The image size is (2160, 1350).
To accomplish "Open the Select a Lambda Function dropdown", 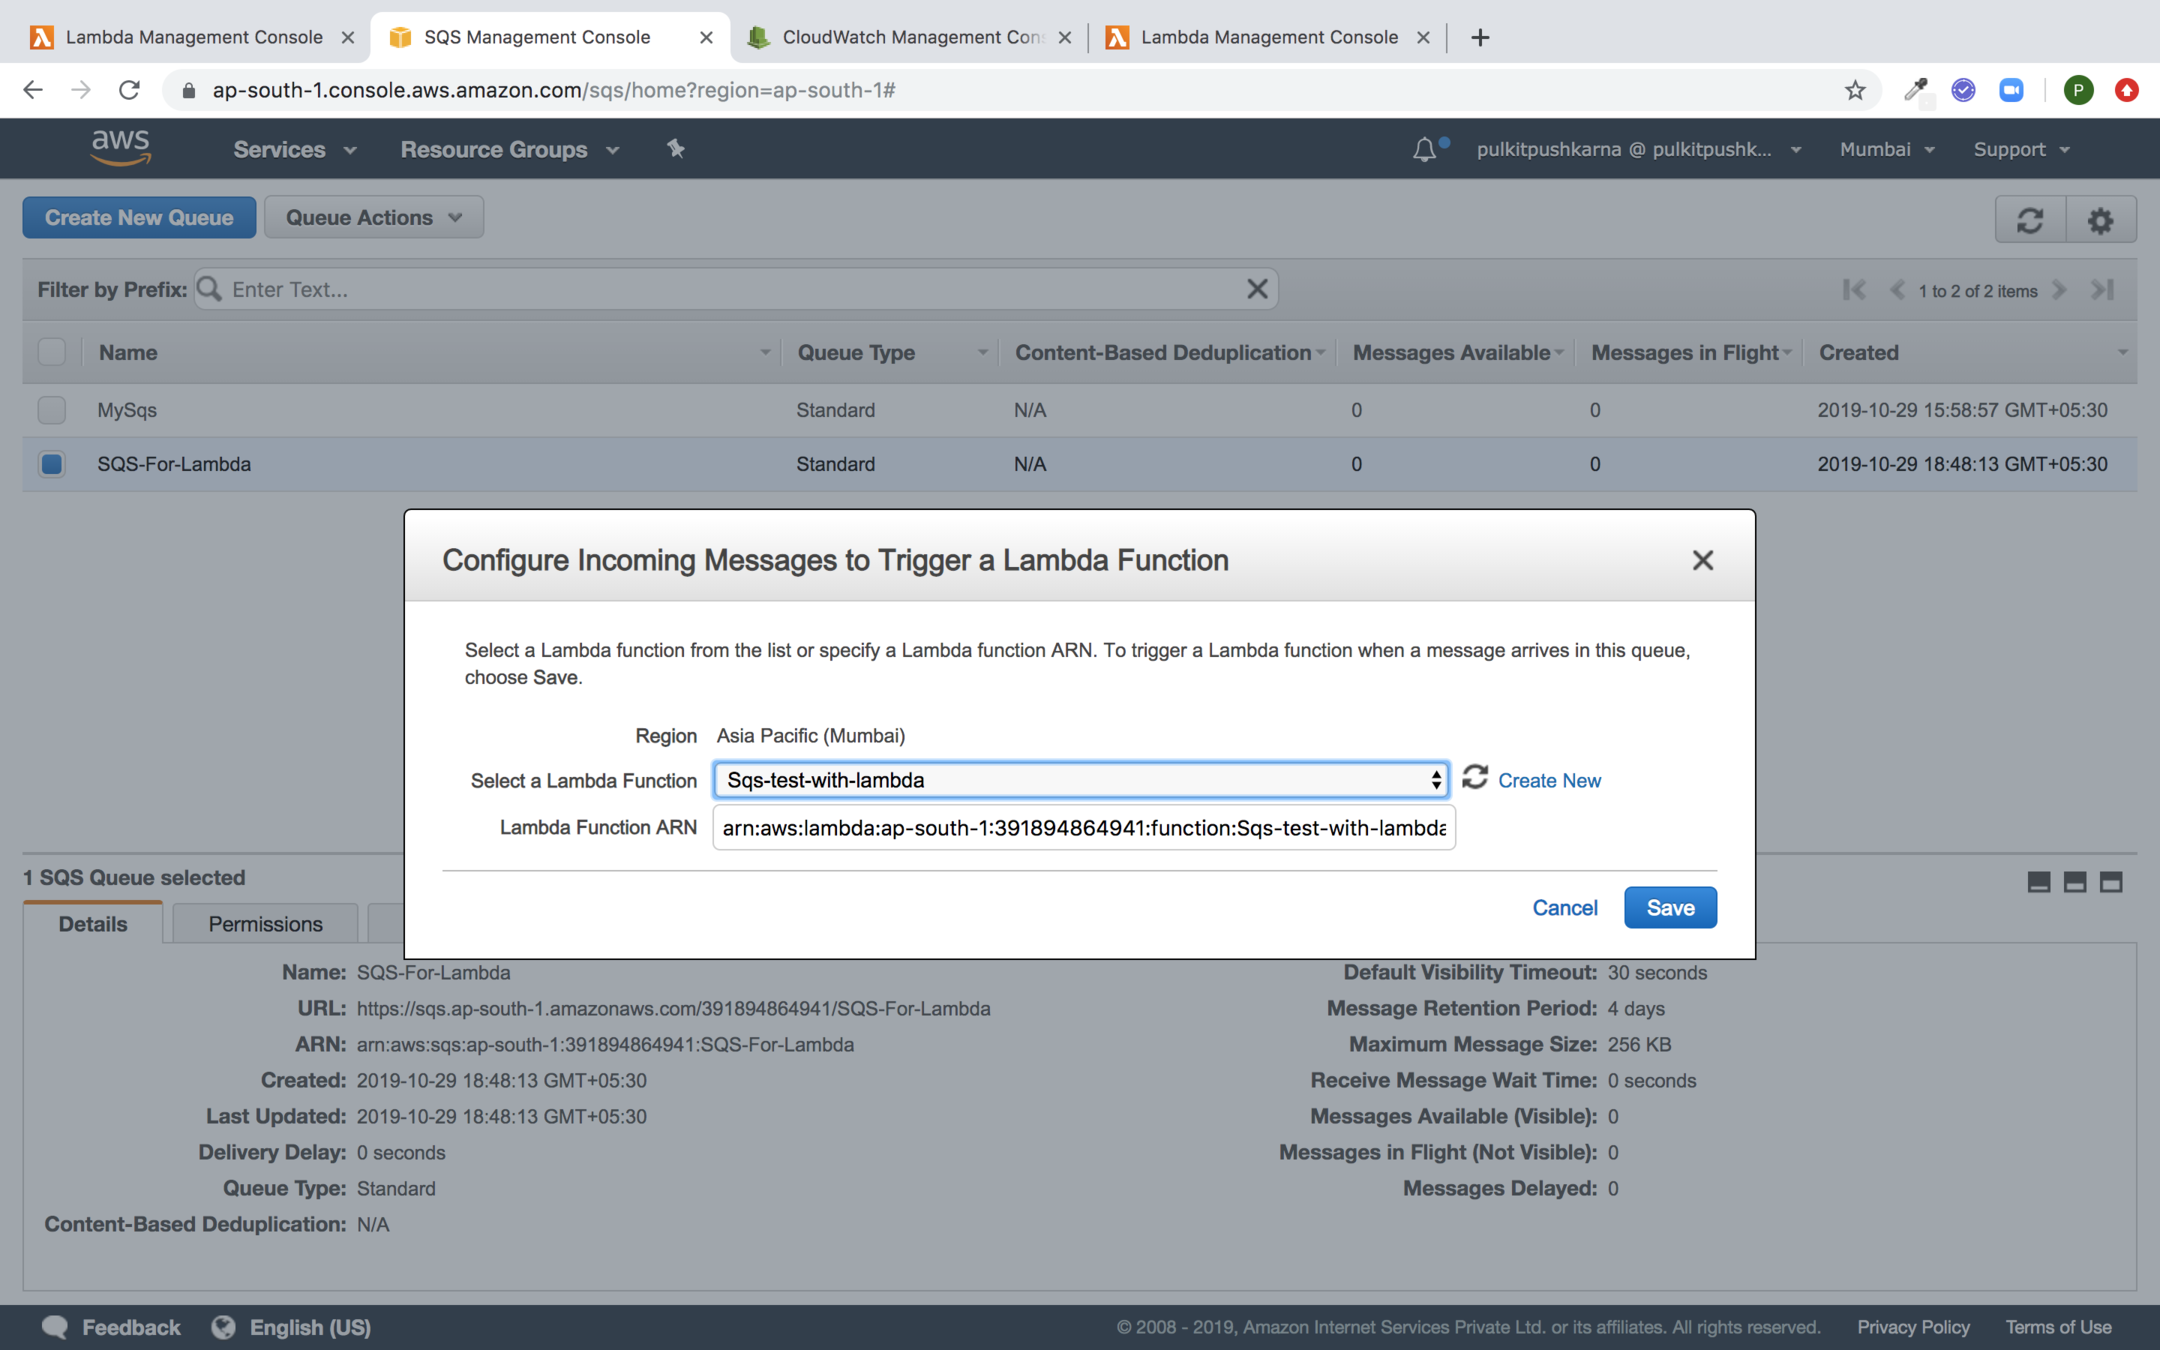I will click(x=1080, y=780).
